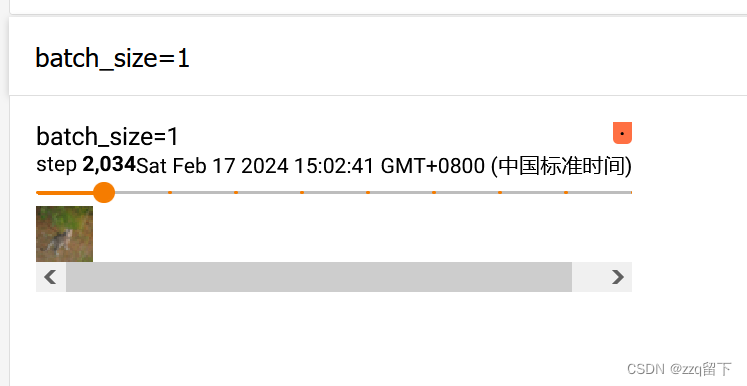Click the right arrow of horizontal scrollbar
Screen dimensions: 747x386
coord(617,277)
